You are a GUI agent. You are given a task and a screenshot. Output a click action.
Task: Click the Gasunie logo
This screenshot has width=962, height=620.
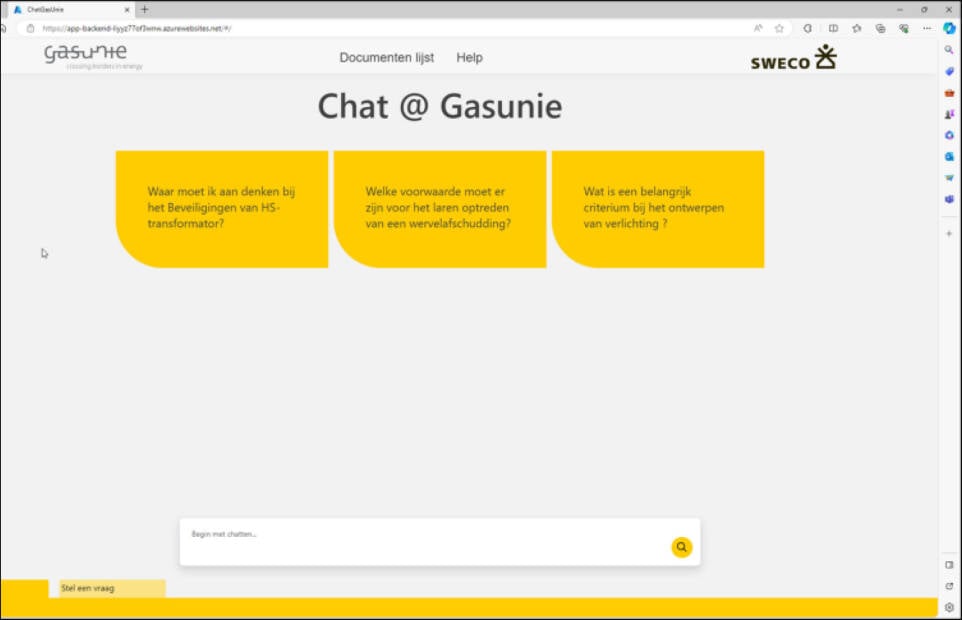click(x=86, y=55)
